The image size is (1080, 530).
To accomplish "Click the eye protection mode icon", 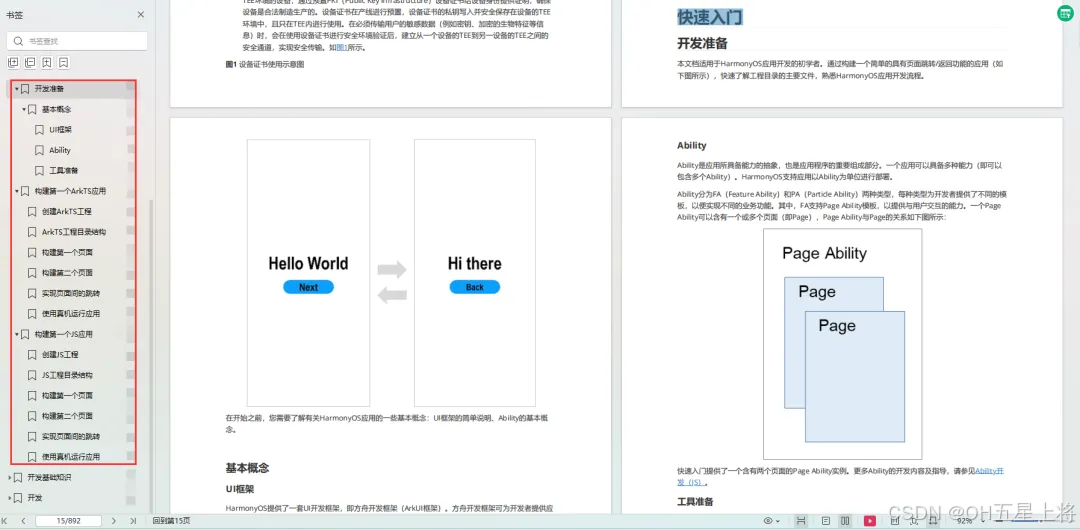I will pyautogui.click(x=768, y=520).
